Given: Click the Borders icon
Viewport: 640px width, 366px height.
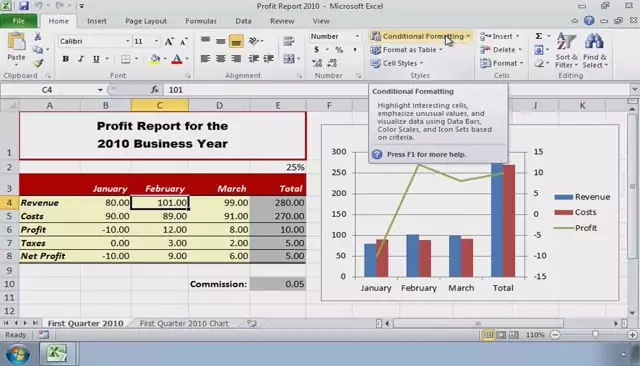Looking at the screenshot, I should (126, 59).
